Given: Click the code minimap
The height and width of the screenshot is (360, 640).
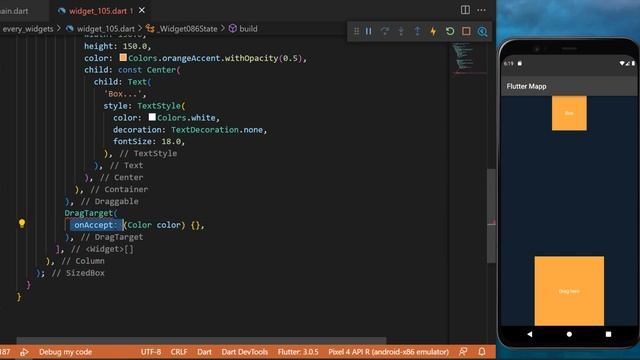Looking at the screenshot, I should (468, 59).
